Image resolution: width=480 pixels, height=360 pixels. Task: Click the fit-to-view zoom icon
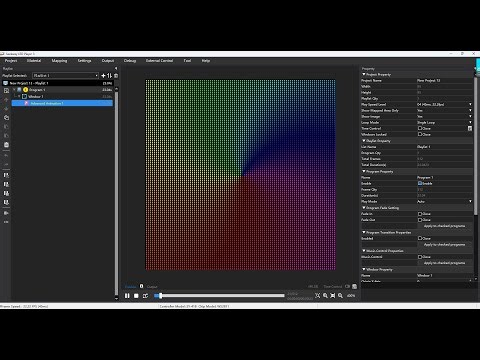point(318,296)
